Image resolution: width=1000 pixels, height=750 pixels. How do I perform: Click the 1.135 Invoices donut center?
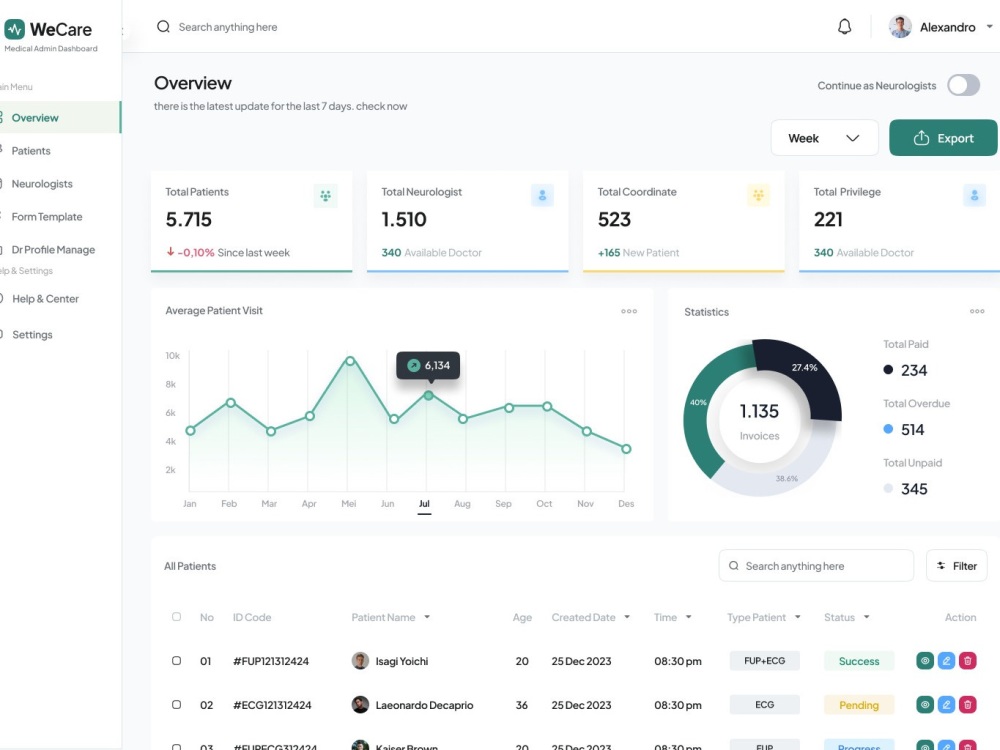click(x=760, y=421)
